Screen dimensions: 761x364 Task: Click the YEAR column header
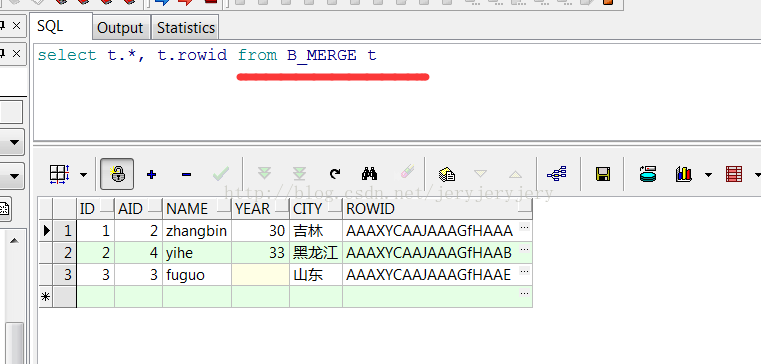[x=260, y=209]
